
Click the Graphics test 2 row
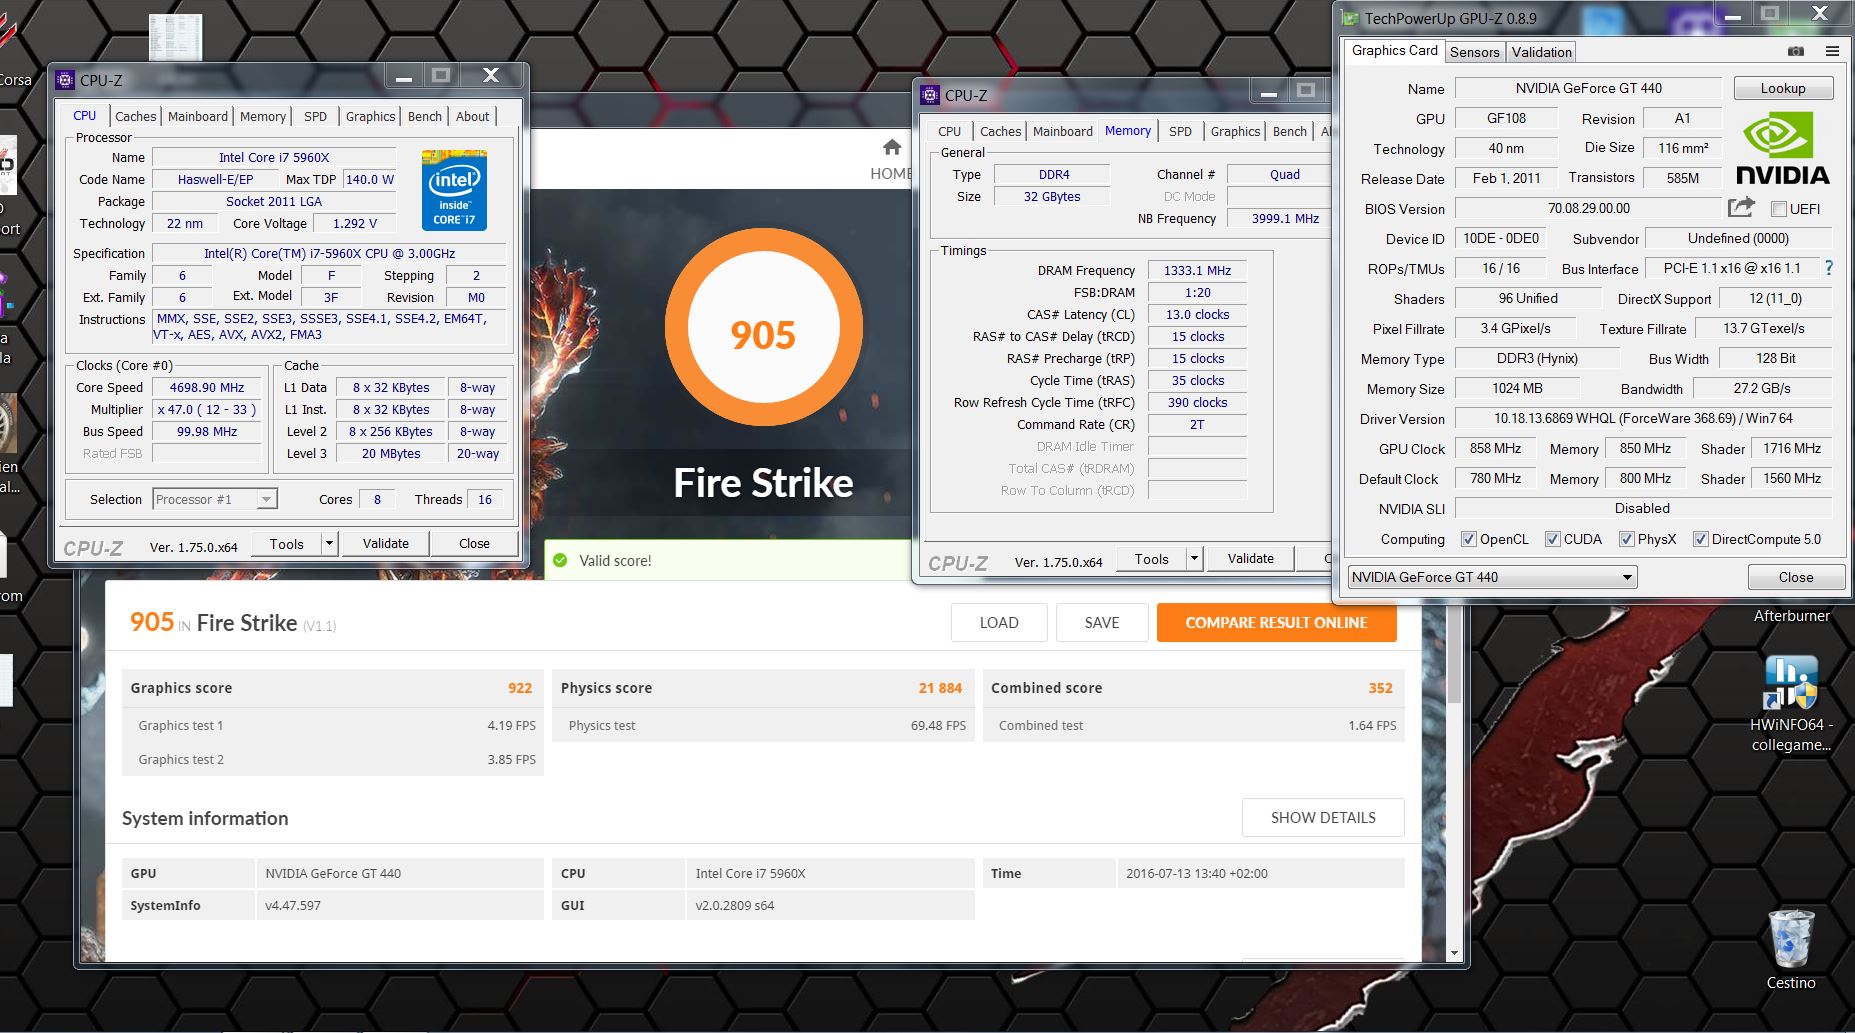pyautogui.click(x=333, y=759)
